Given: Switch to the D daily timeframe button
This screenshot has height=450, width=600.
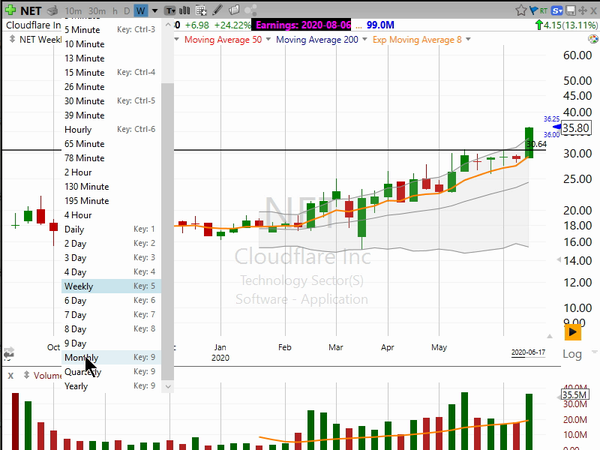Looking at the screenshot, I should (126, 10).
